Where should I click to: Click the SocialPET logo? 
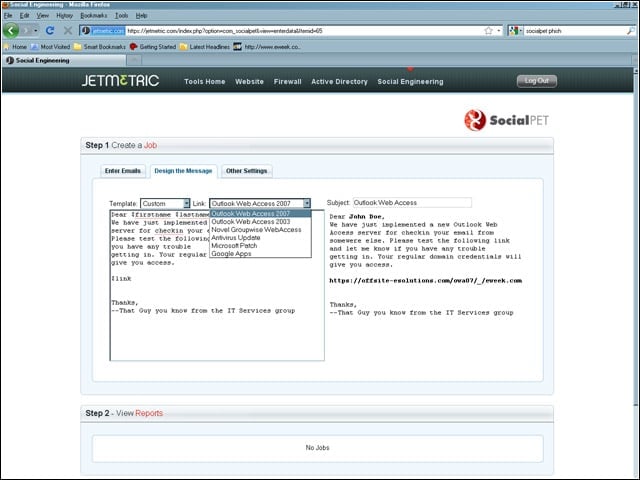point(506,120)
